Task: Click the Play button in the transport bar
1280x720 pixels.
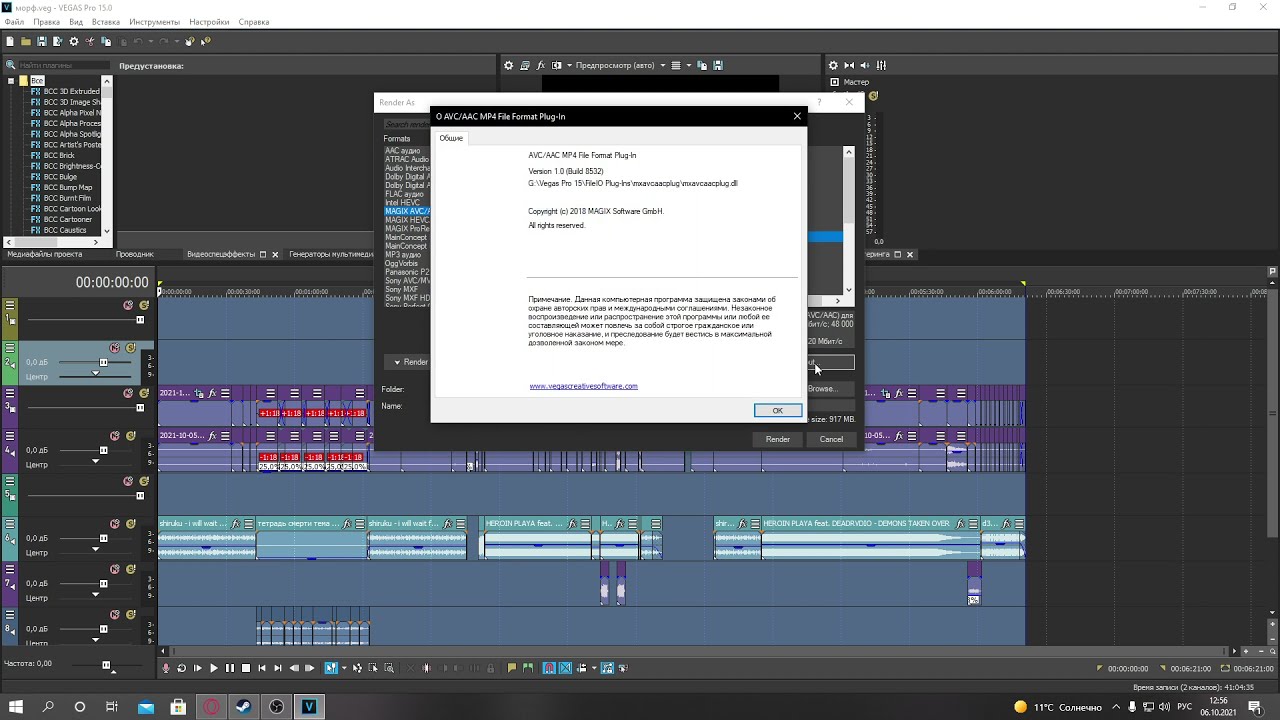Action: [x=213, y=668]
